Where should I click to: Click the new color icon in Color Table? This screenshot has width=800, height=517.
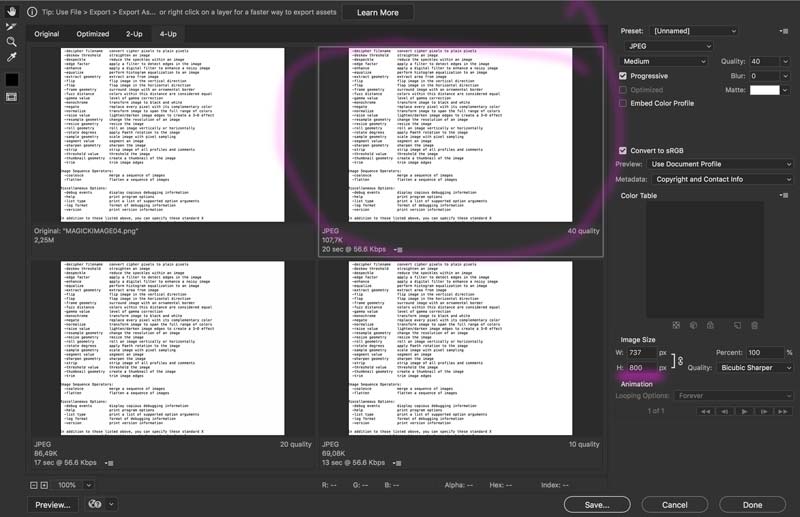(737, 325)
